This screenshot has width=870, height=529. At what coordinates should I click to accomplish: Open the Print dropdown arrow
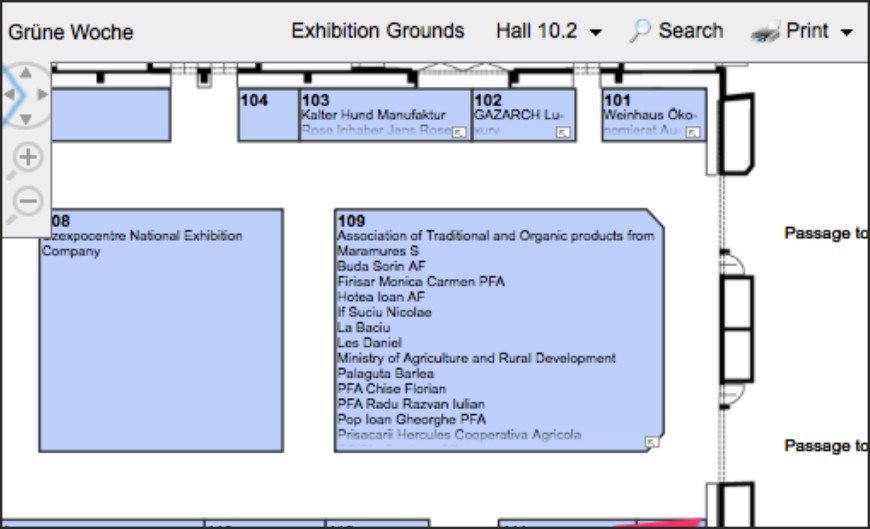[847, 32]
